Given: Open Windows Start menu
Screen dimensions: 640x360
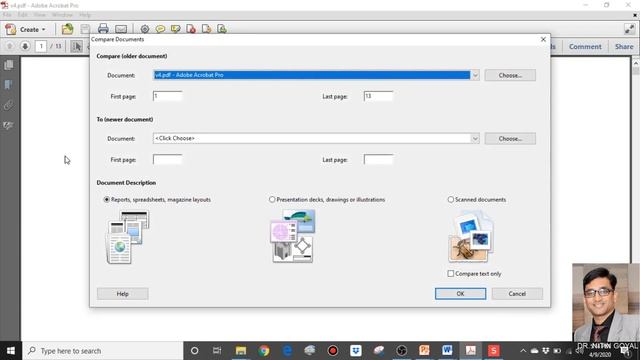Looking at the screenshot, I should (x=11, y=351).
